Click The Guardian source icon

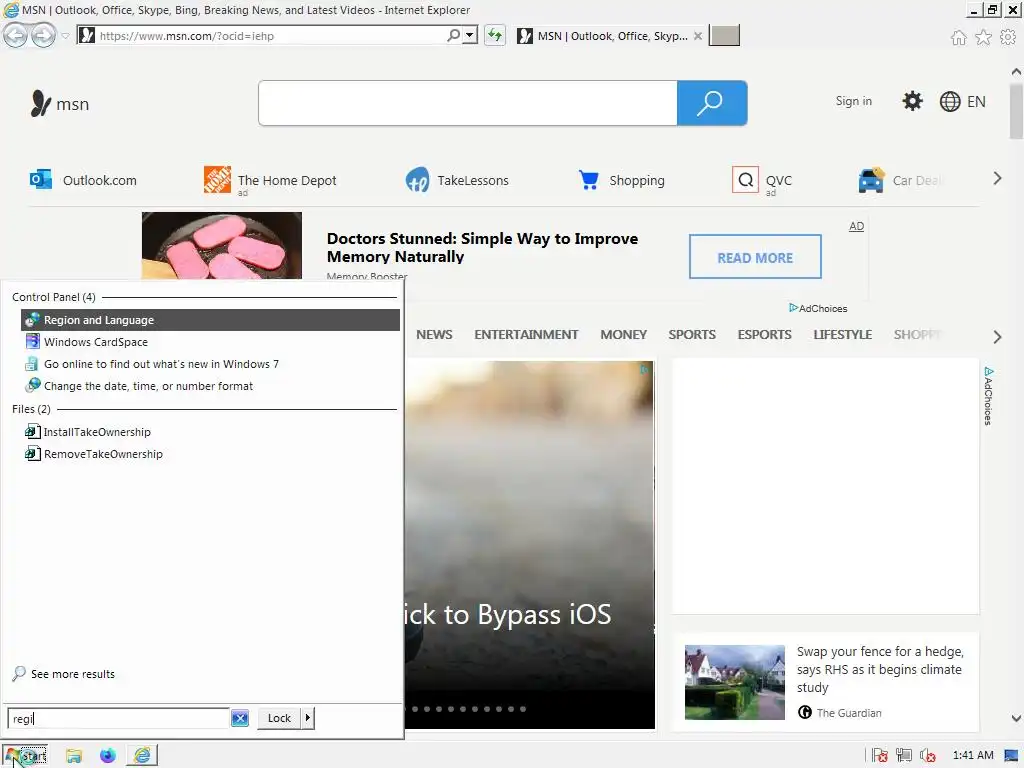pyautogui.click(x=805, y=712)
